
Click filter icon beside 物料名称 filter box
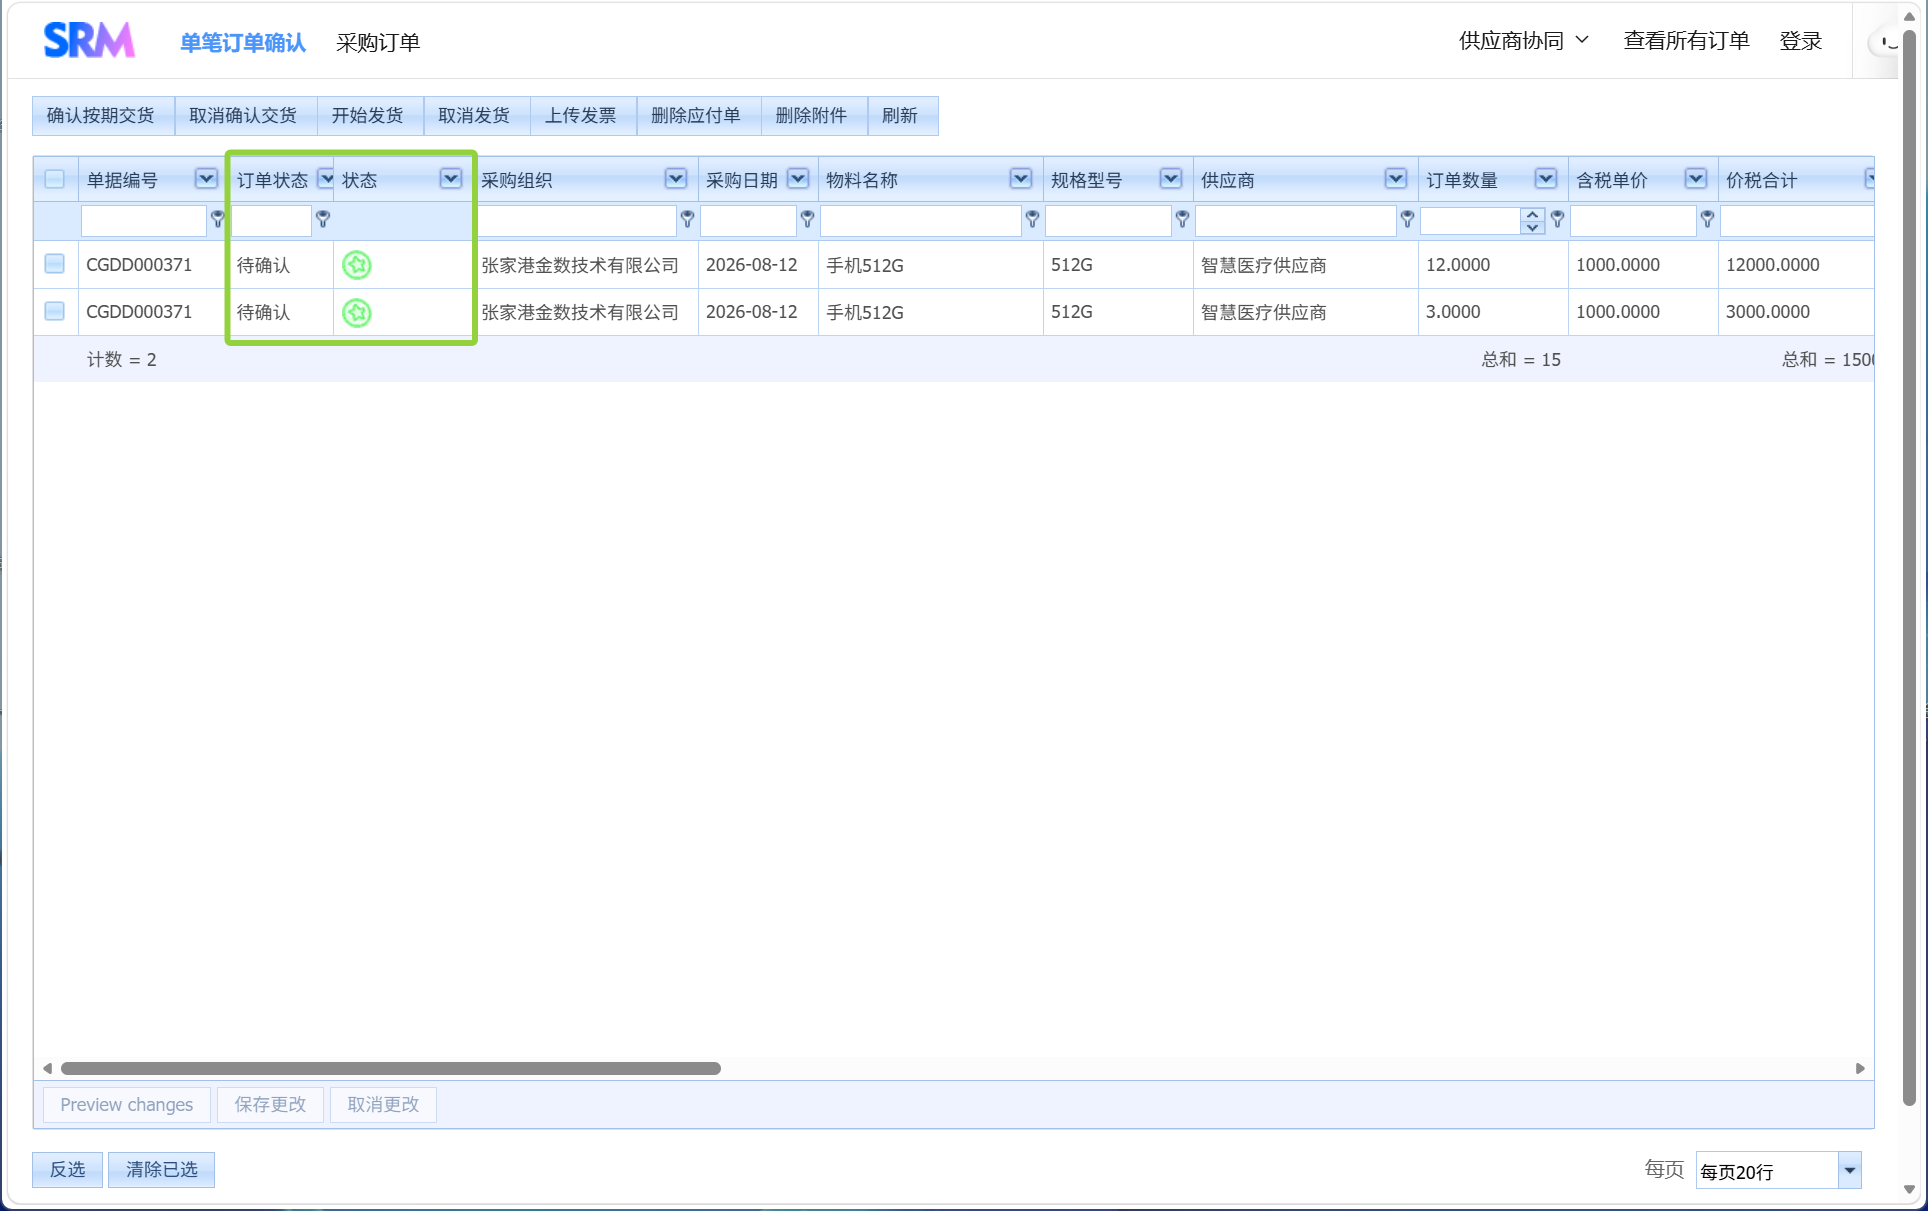coord(1032,219)
